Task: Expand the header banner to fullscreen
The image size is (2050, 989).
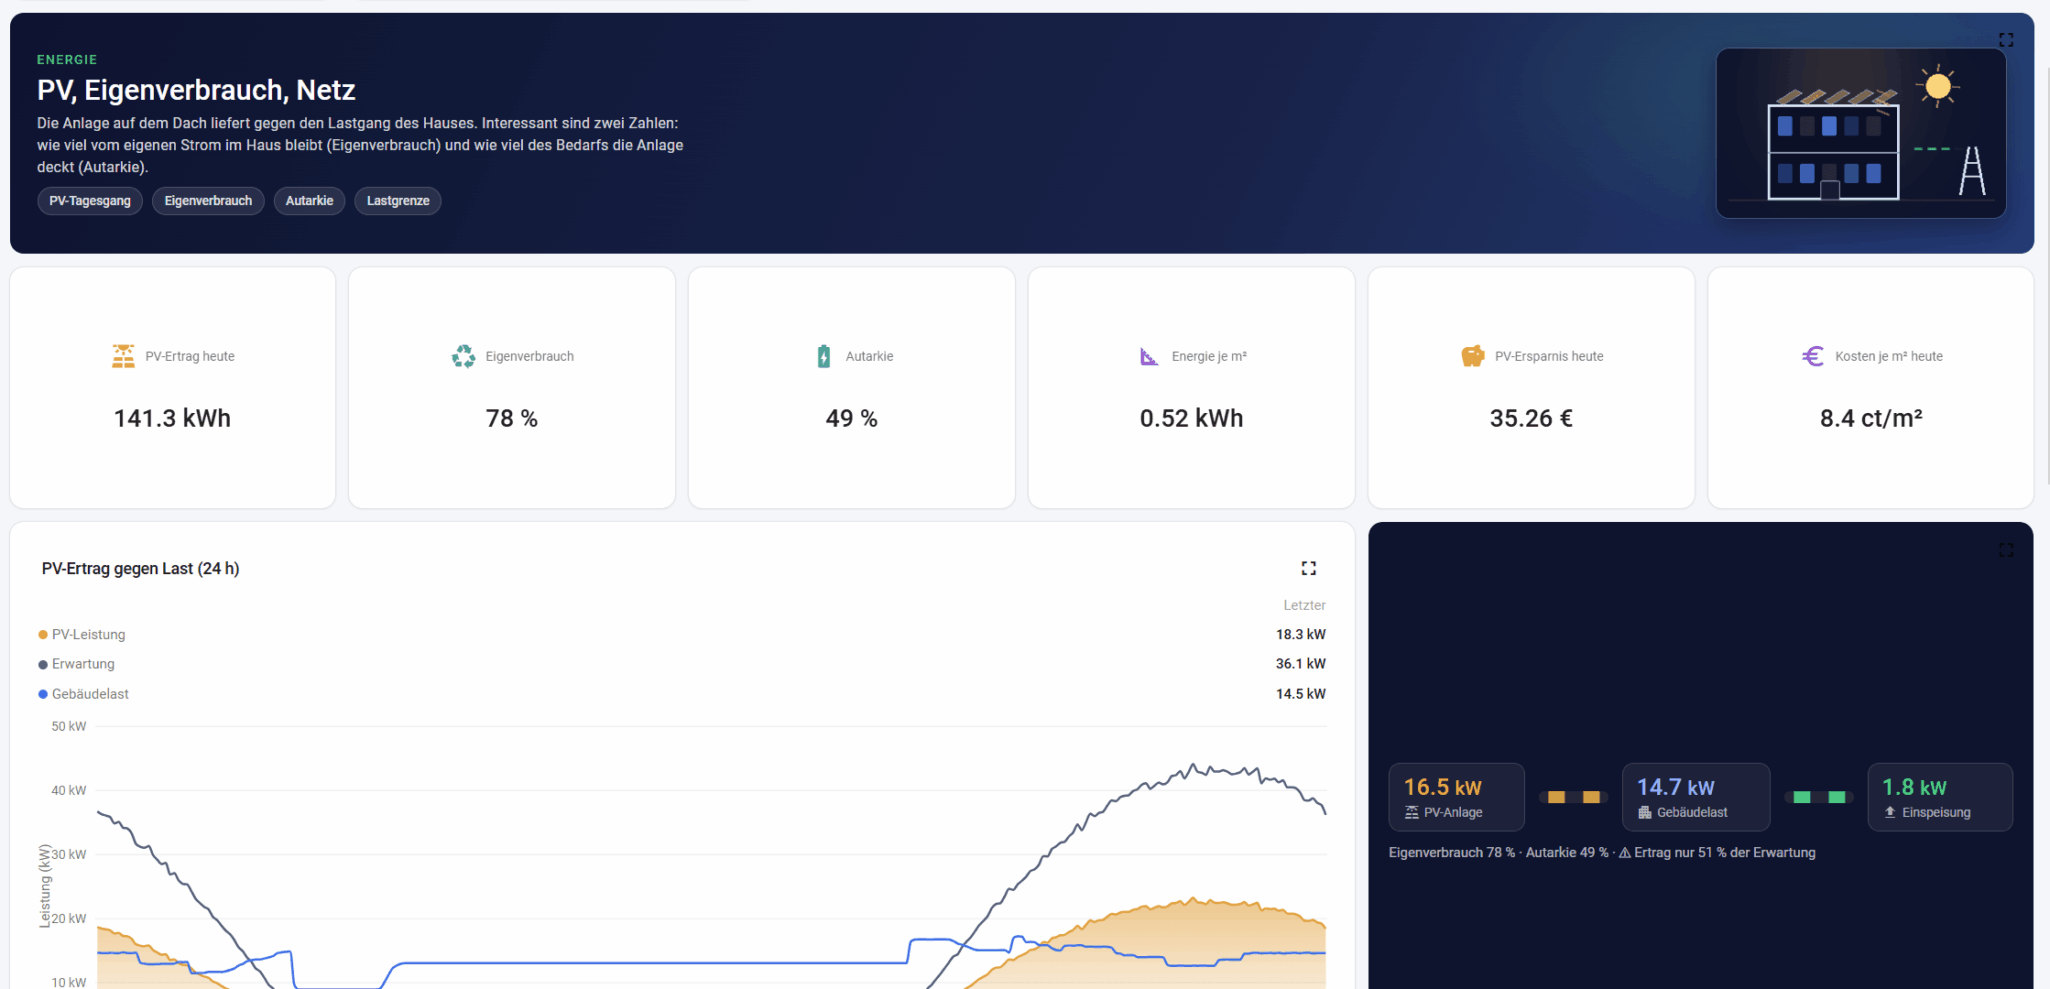Action: [2006, 40]
